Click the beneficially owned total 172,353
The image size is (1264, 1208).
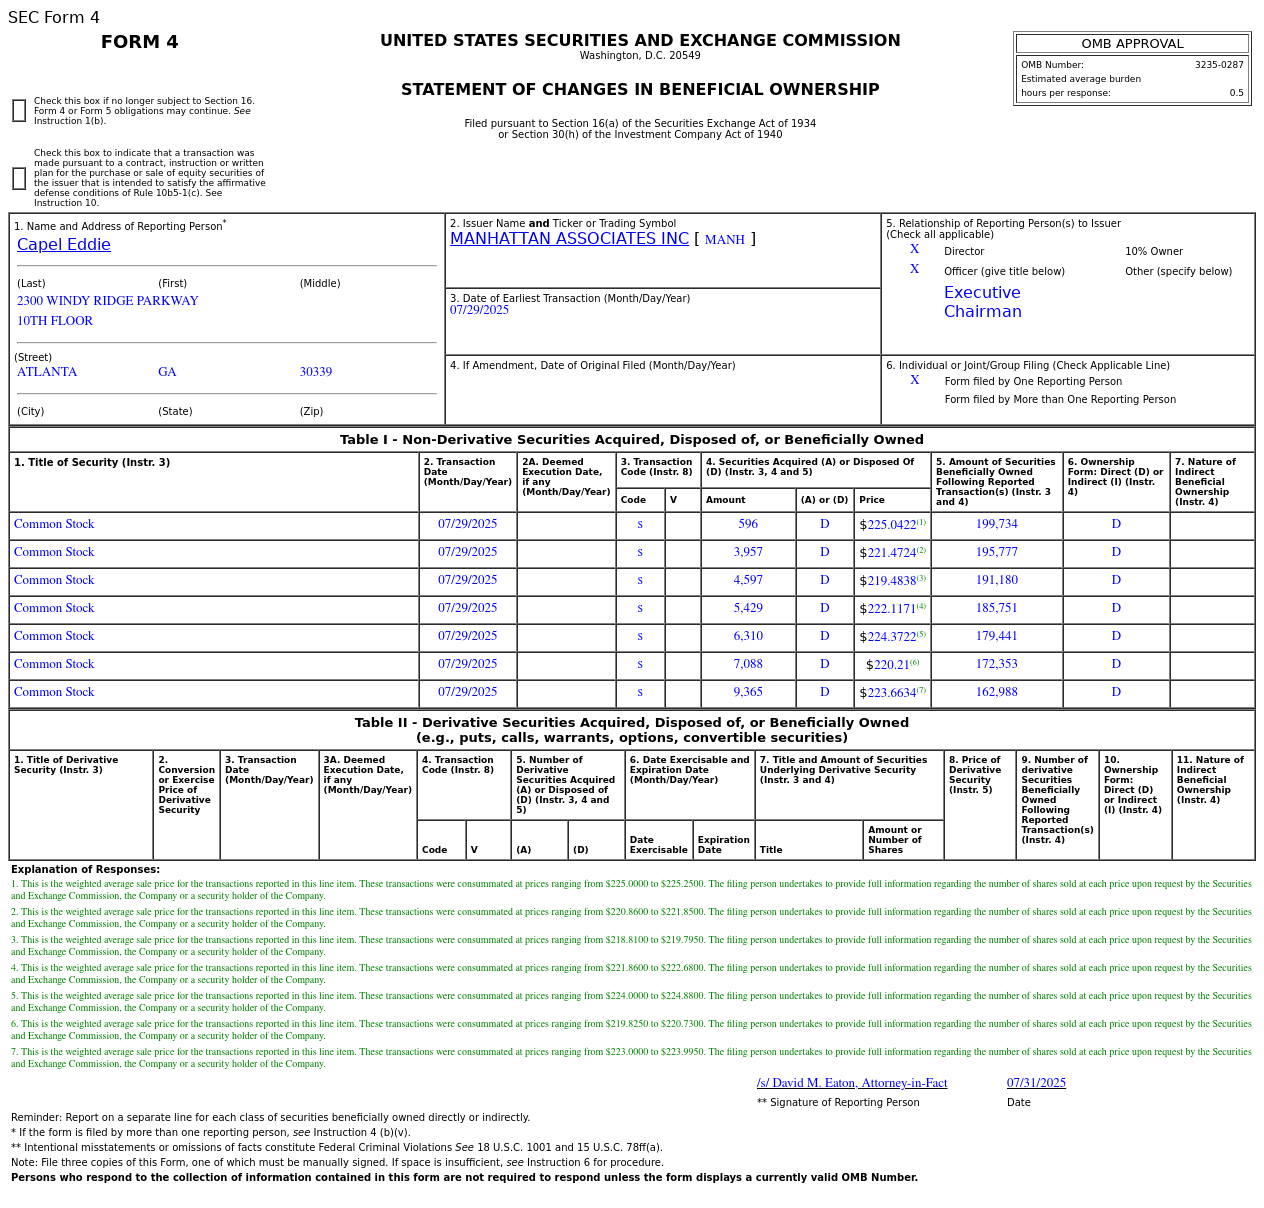tap(997, 664)
